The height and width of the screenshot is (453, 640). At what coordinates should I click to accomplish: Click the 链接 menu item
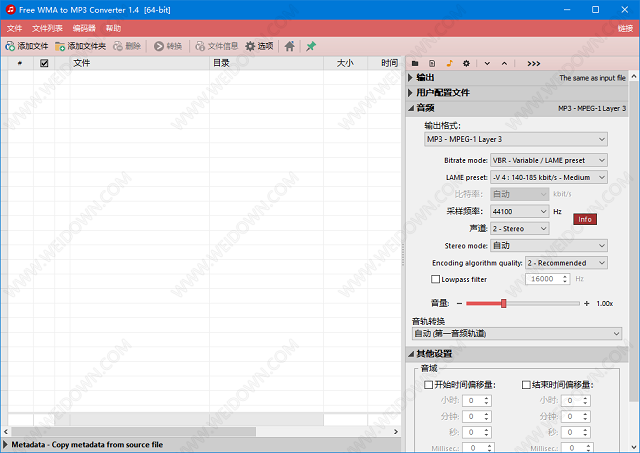pos(625,28)
